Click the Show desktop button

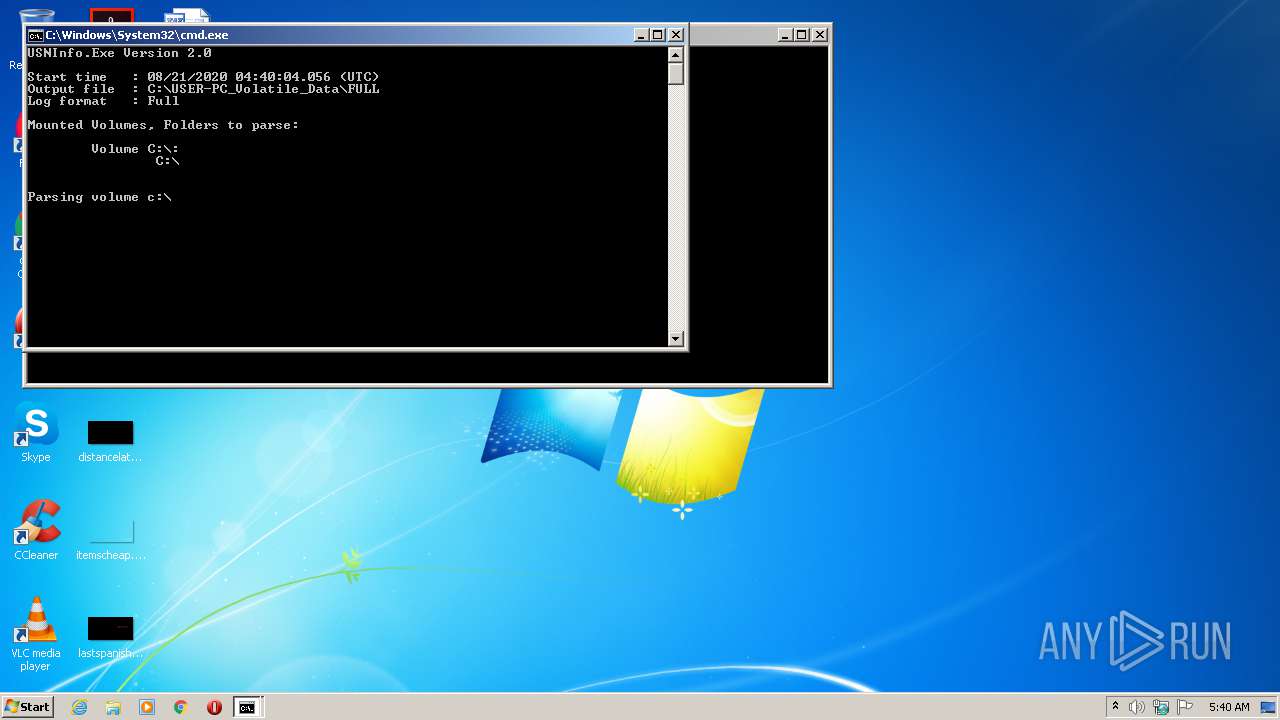pos(1269,707)
